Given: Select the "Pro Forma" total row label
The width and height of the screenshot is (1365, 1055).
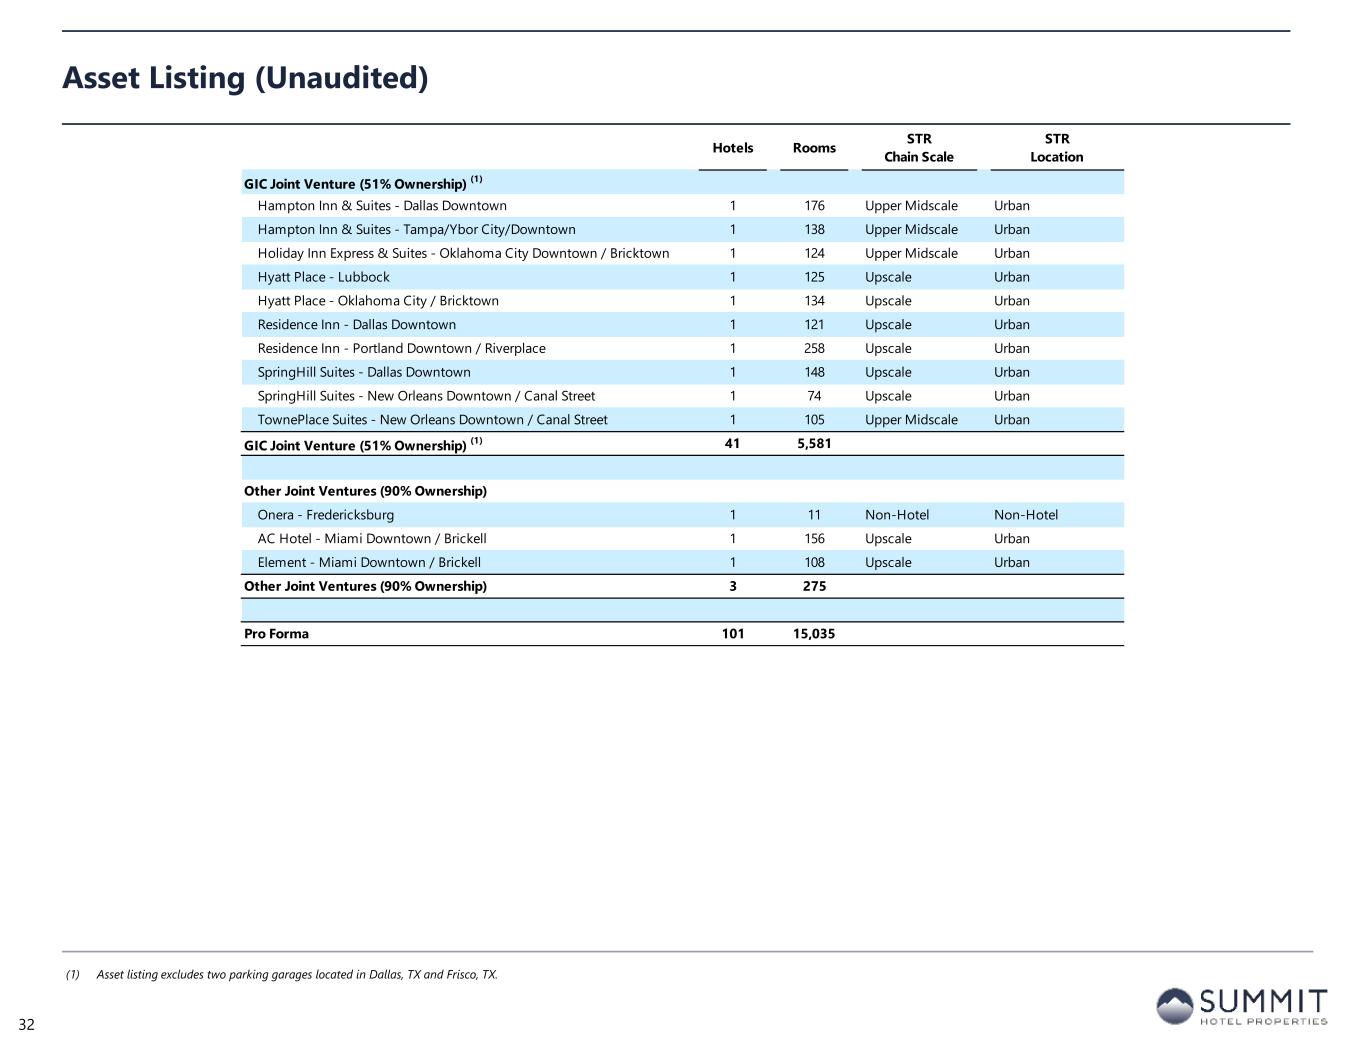Looking at the screenshot, I should coord(276,634).
